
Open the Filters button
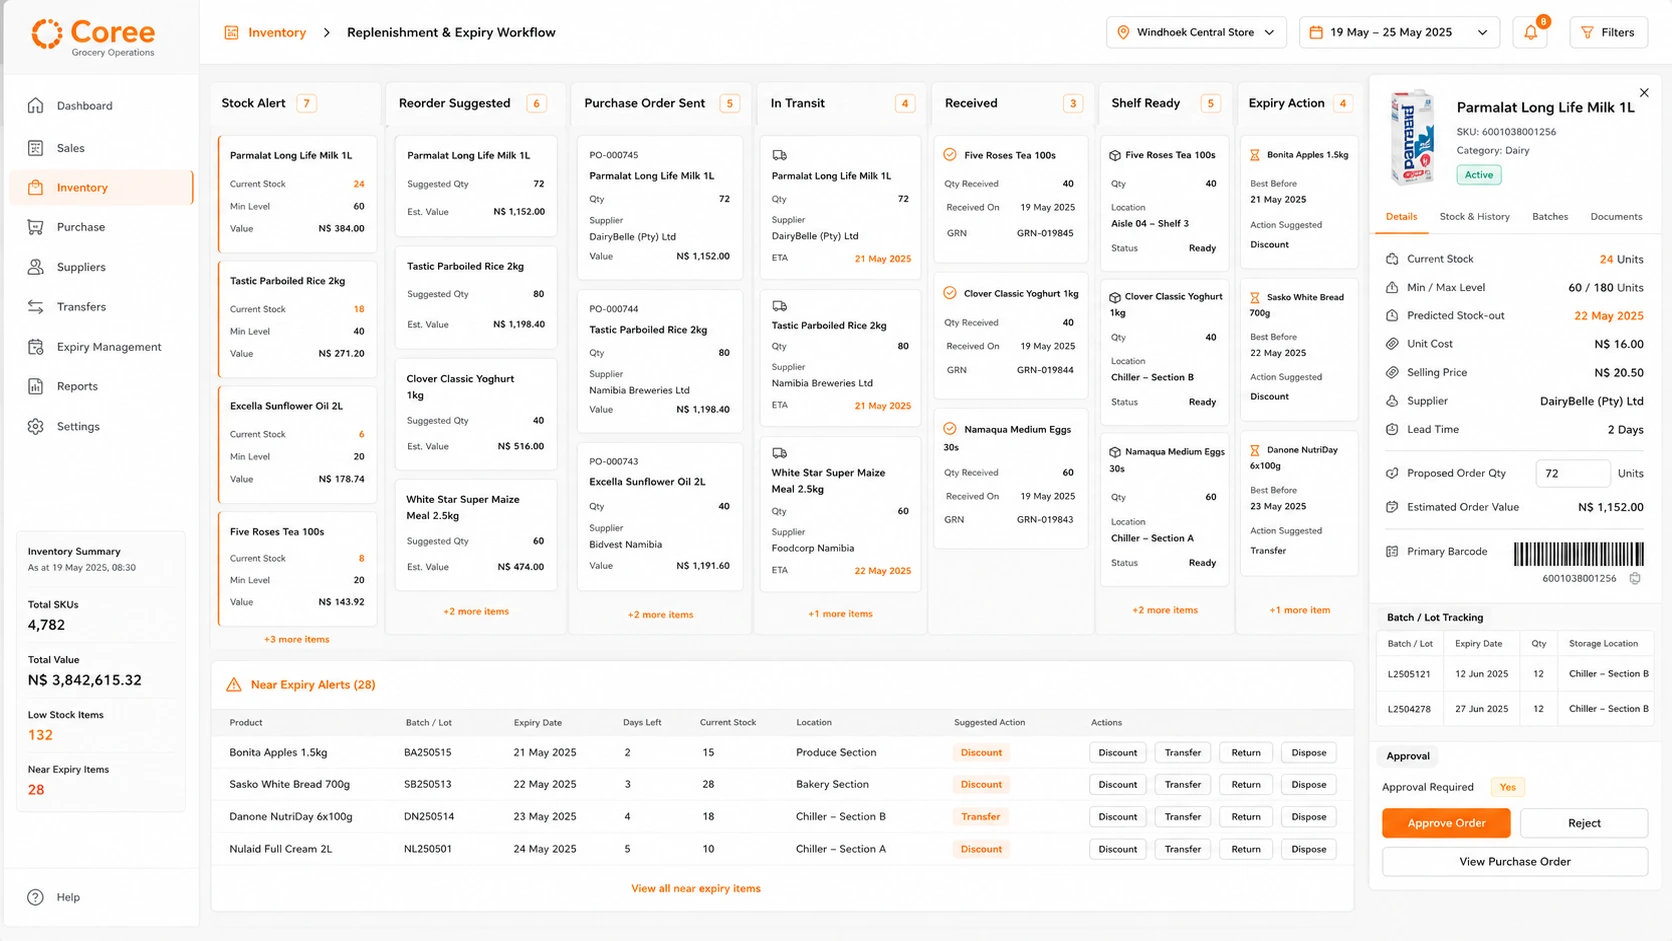pos(1608,33)
